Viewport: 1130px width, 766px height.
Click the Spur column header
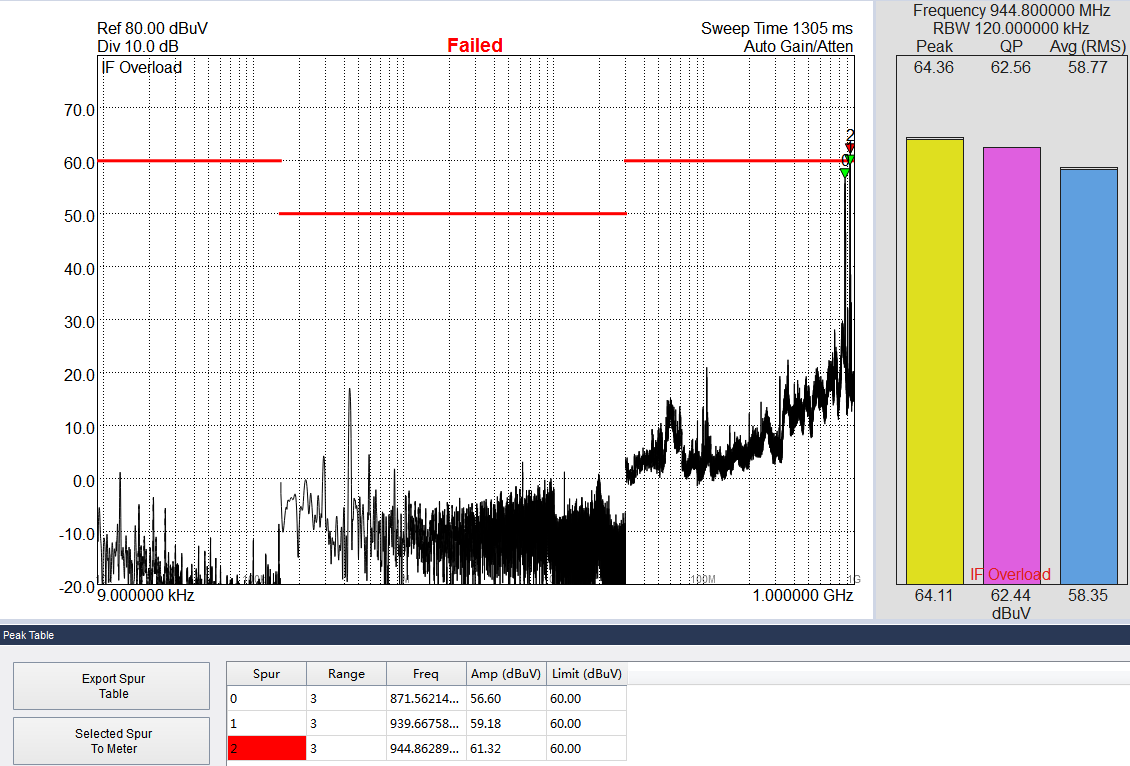266,674
